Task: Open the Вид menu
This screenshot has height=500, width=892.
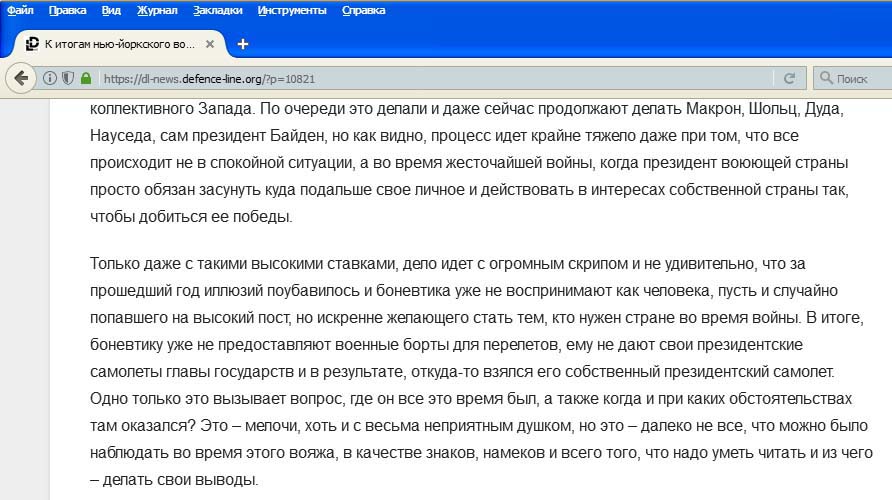Action: (x=111, y=10)
